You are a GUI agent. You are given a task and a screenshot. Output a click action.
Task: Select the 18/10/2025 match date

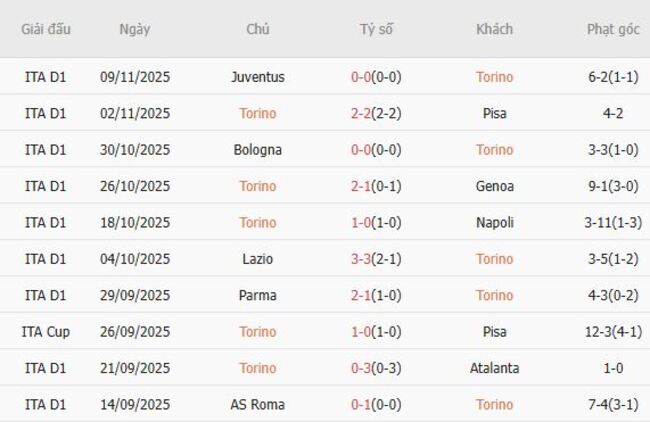(135, 223)
